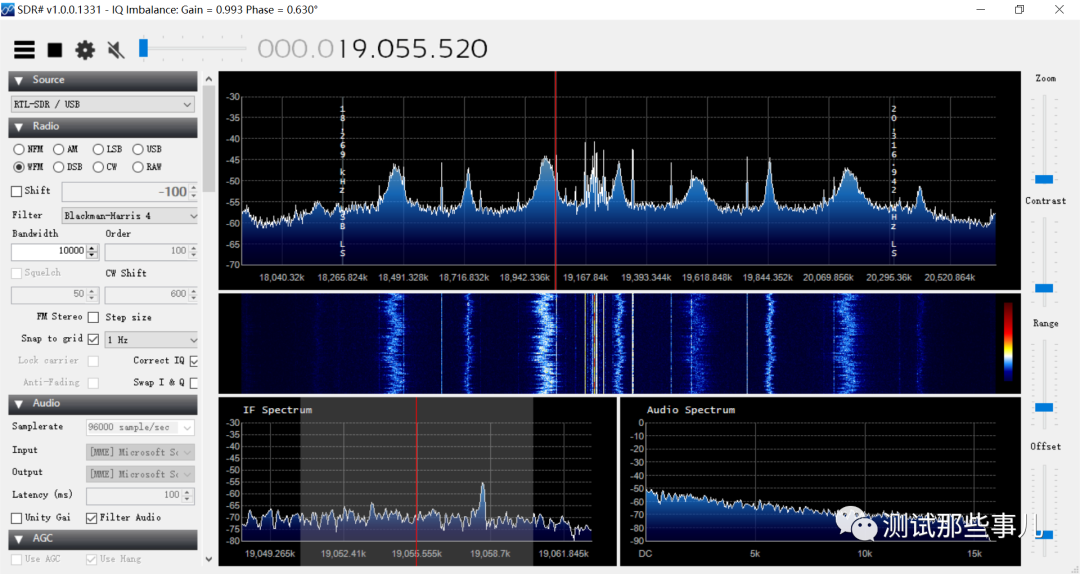This screenshot has width=1080, height=574.
Task: Click the frequency display 19.055.520
Action: coord(373,49)
